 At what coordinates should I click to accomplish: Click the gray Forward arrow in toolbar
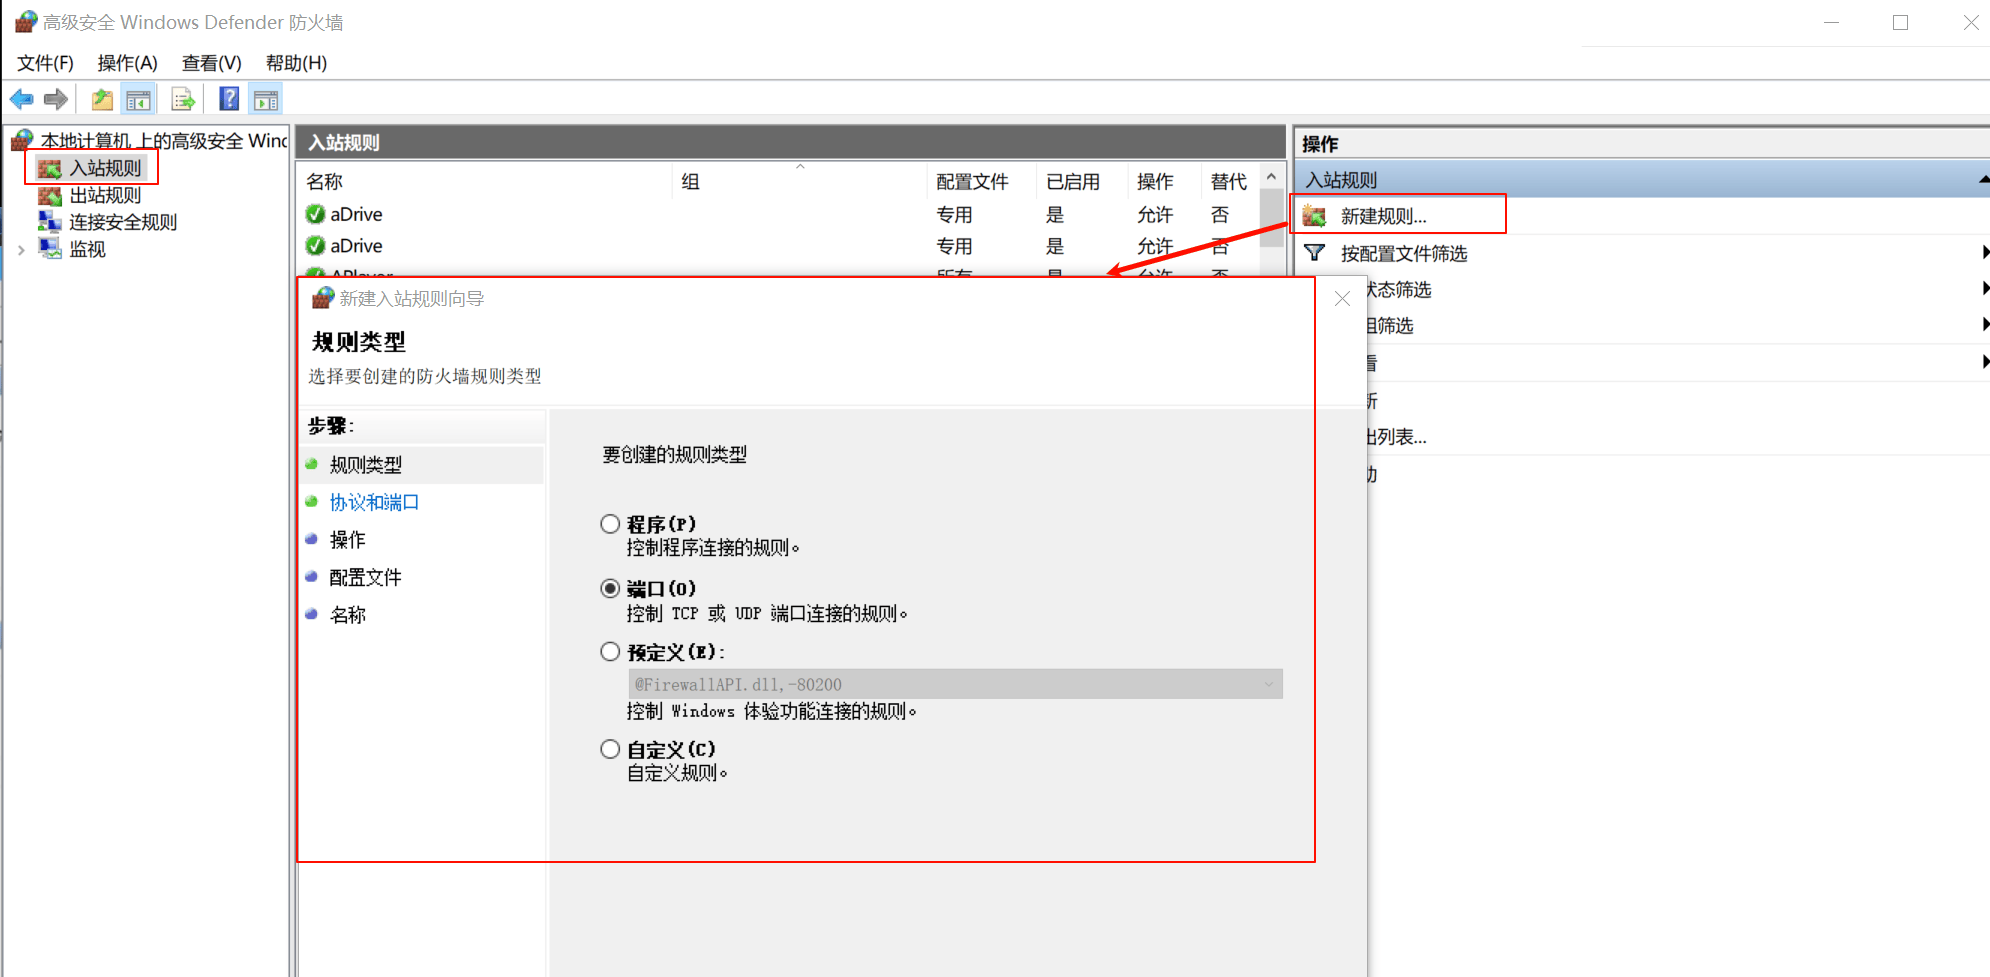tap(56, 99)
